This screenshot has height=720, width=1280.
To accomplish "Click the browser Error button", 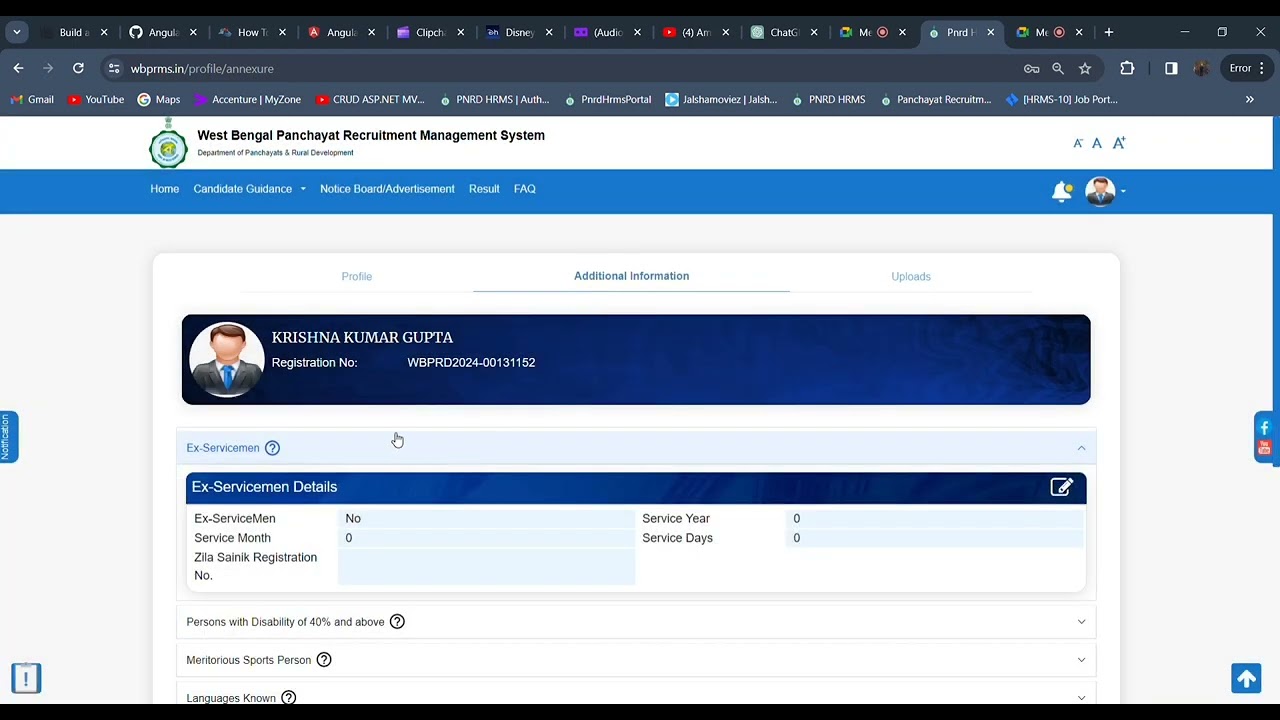I will (1248, 68).
